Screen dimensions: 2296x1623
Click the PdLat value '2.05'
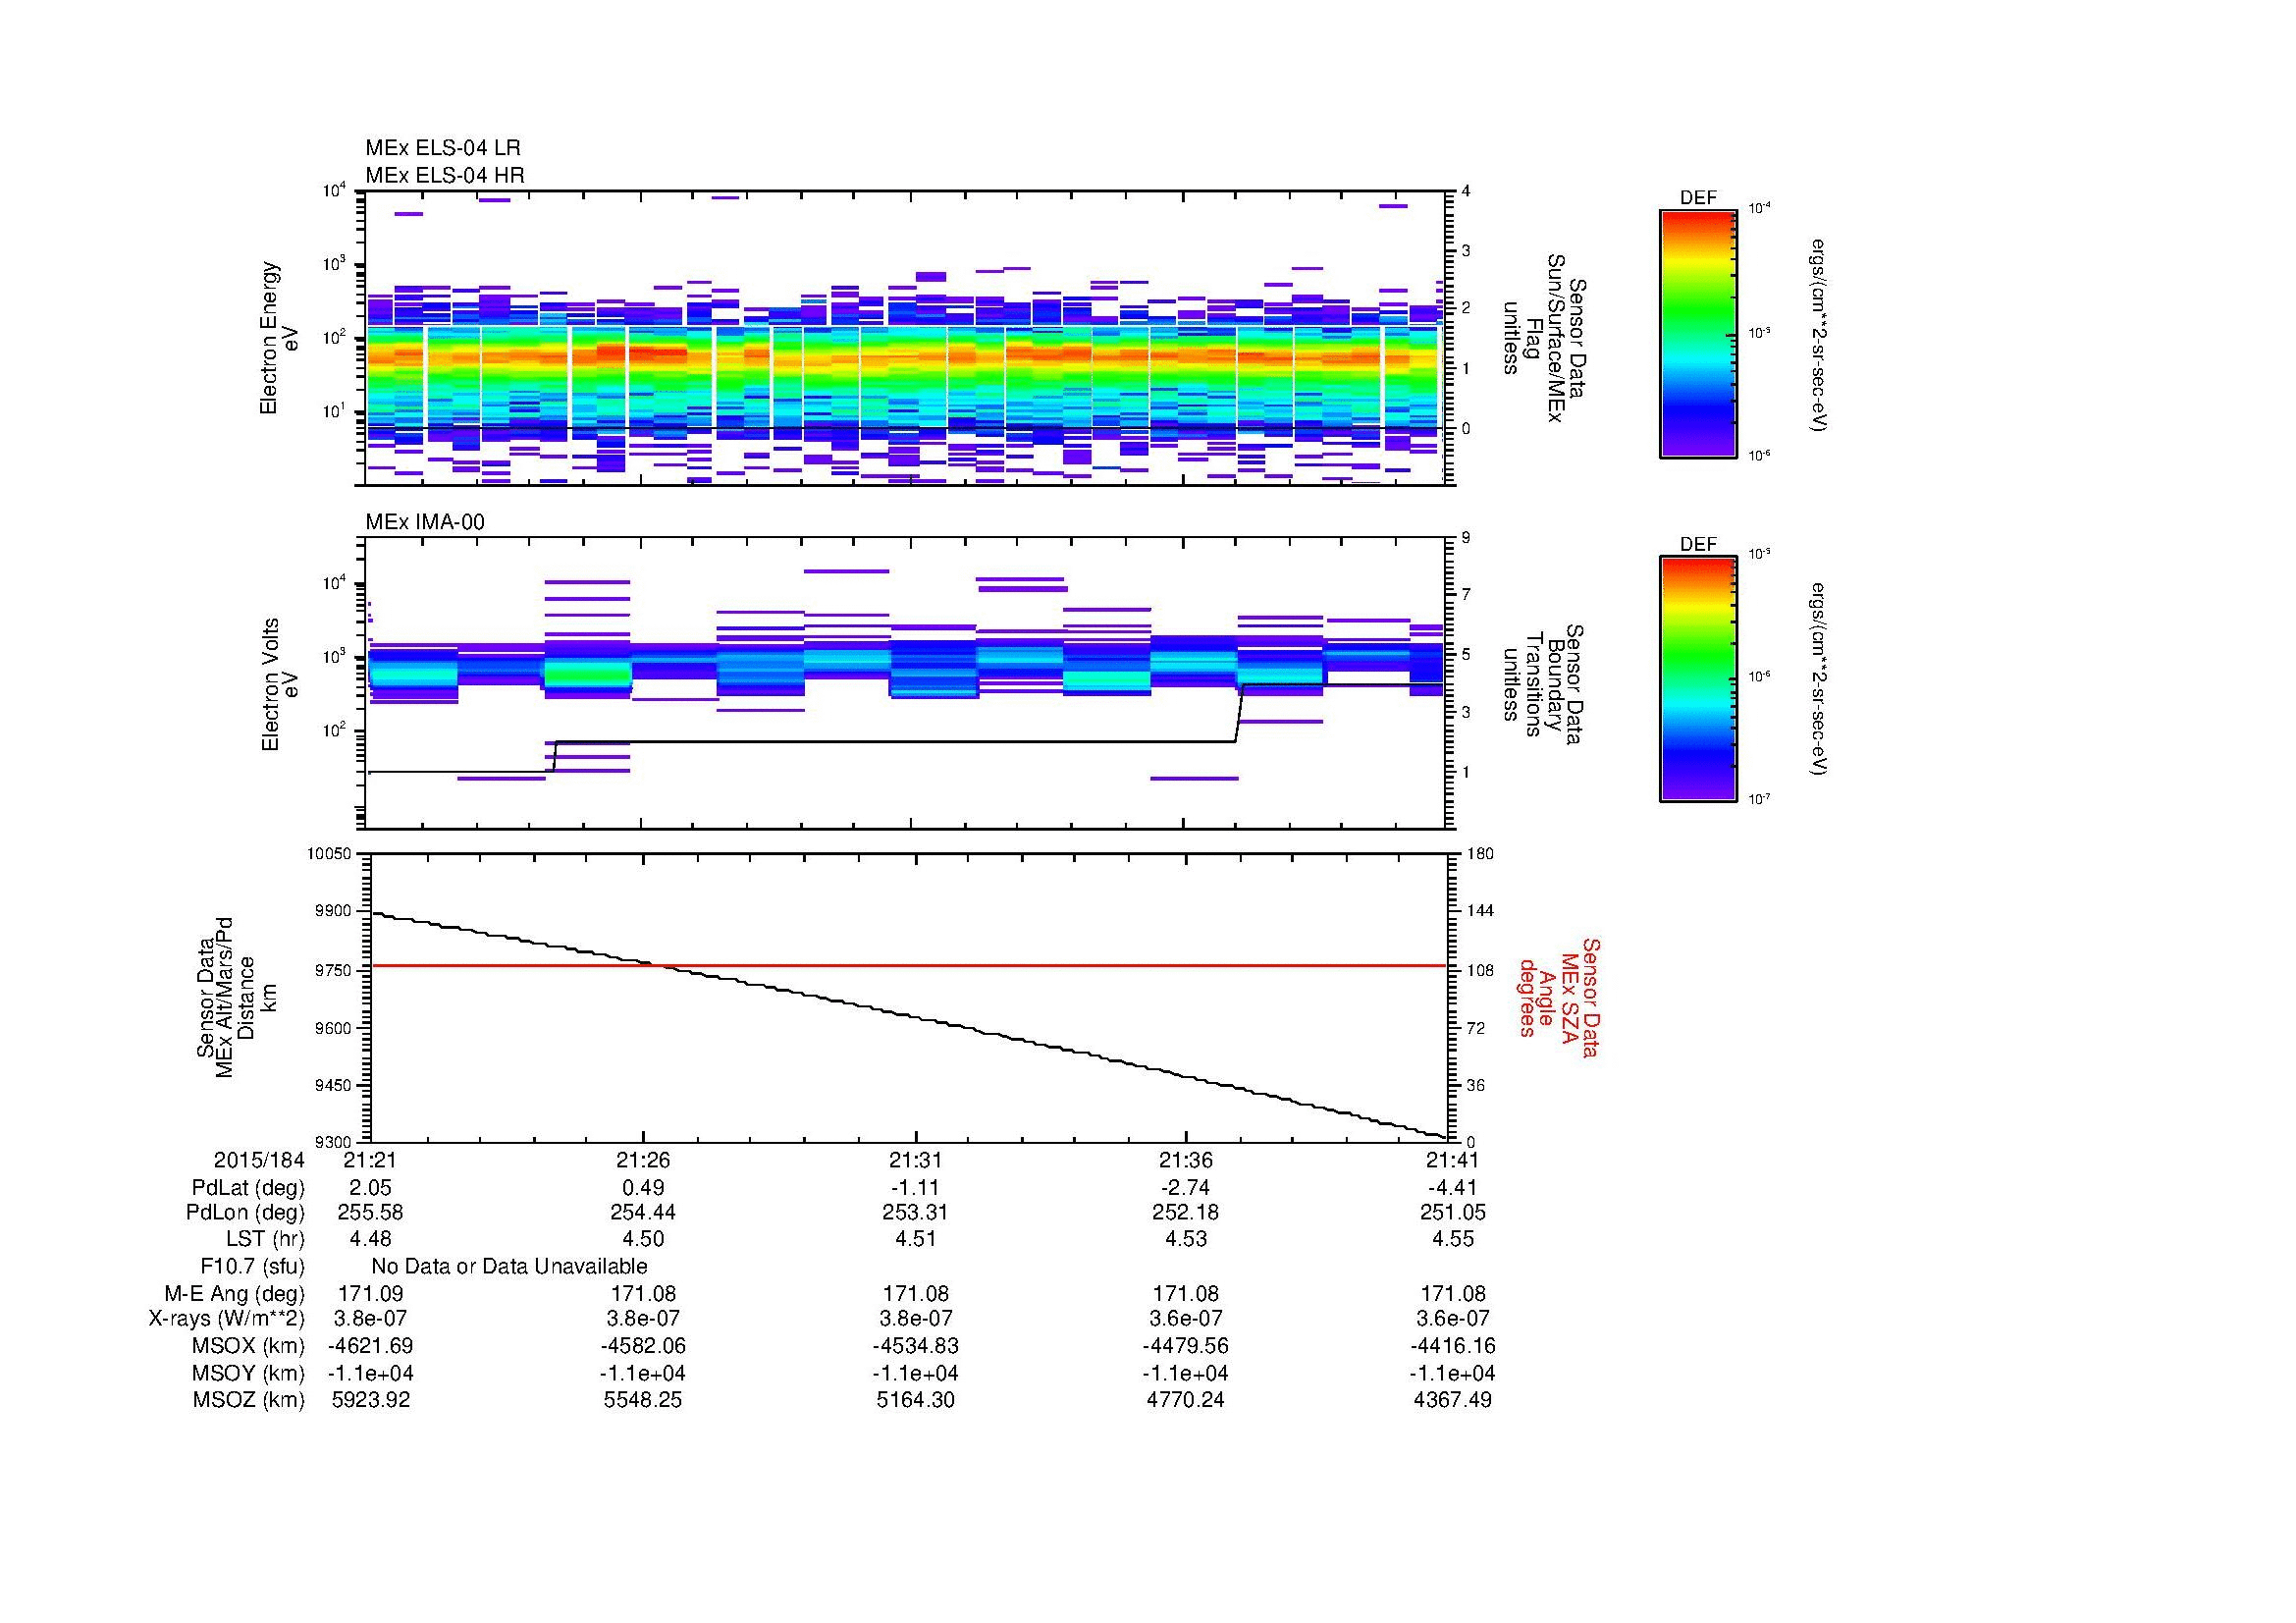click(x=370, y=1188)
